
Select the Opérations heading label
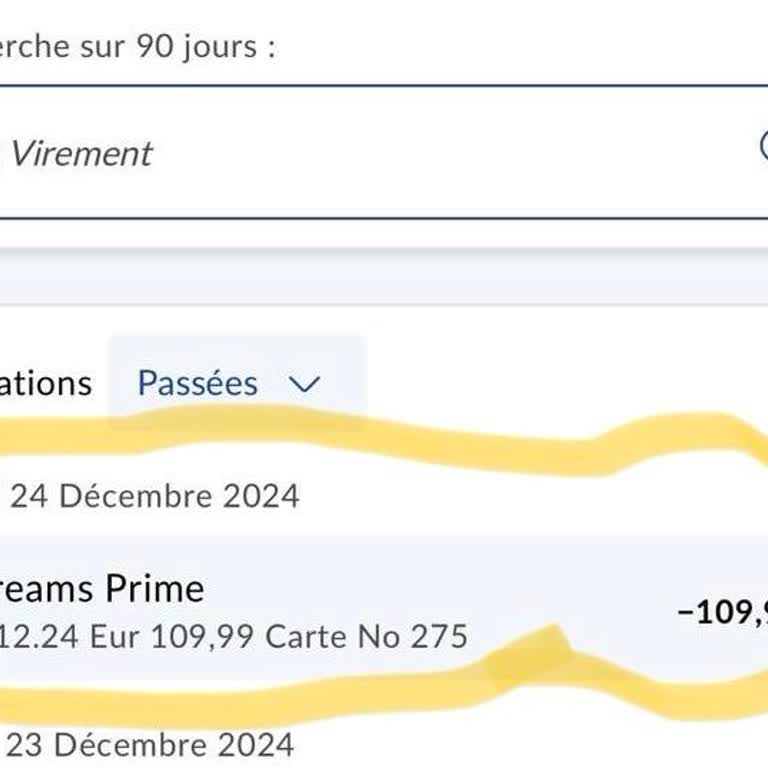[x=45, y=383]
